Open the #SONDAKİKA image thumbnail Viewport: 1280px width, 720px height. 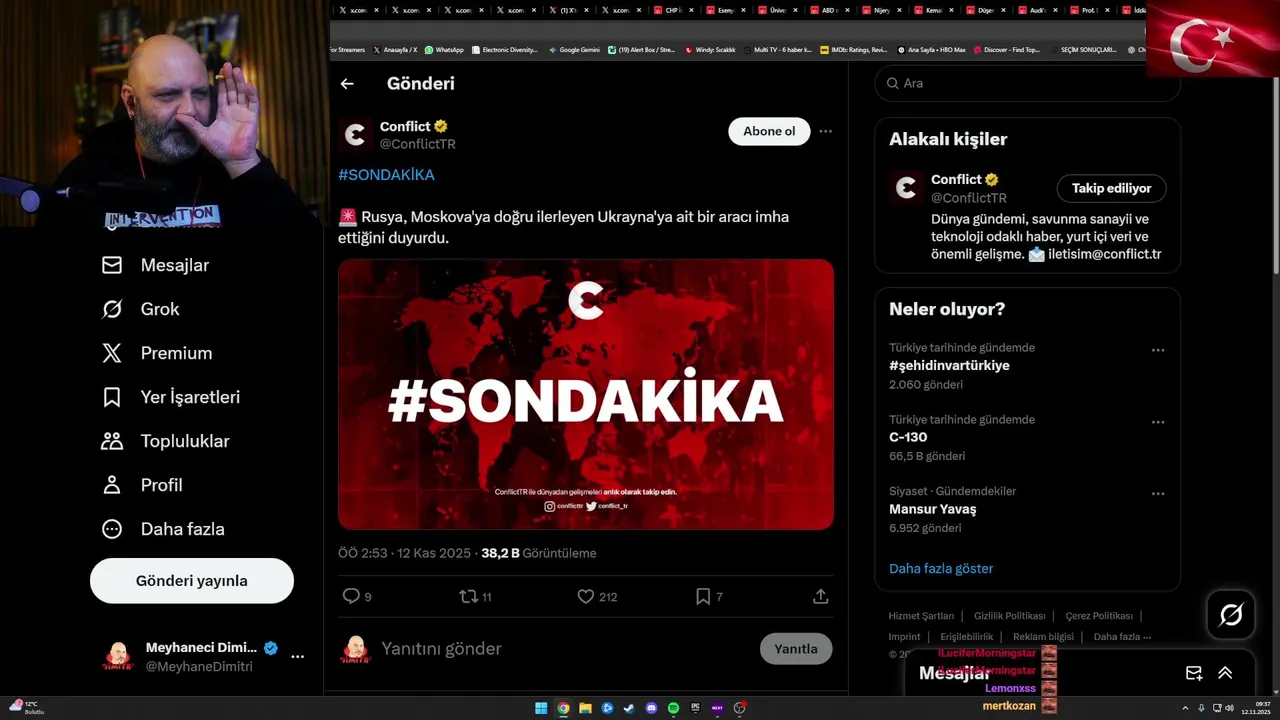(586, 394)
